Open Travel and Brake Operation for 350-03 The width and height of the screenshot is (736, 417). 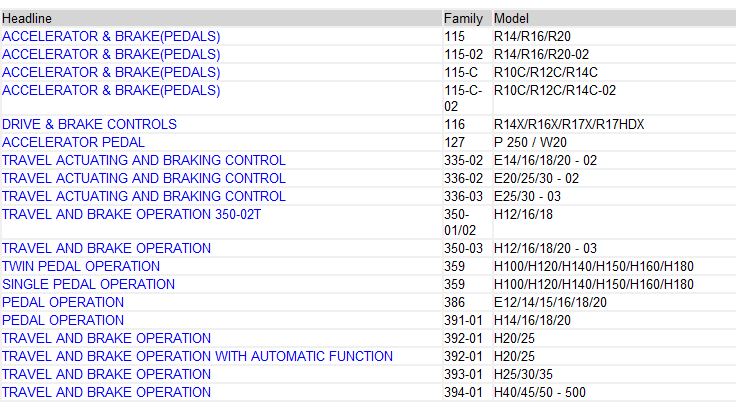[x=107, y=248]
